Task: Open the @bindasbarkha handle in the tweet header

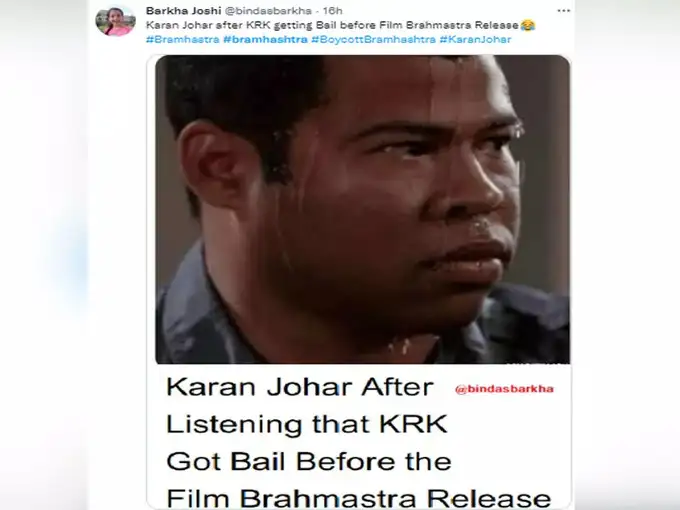Action: click(x=268, y=10)
